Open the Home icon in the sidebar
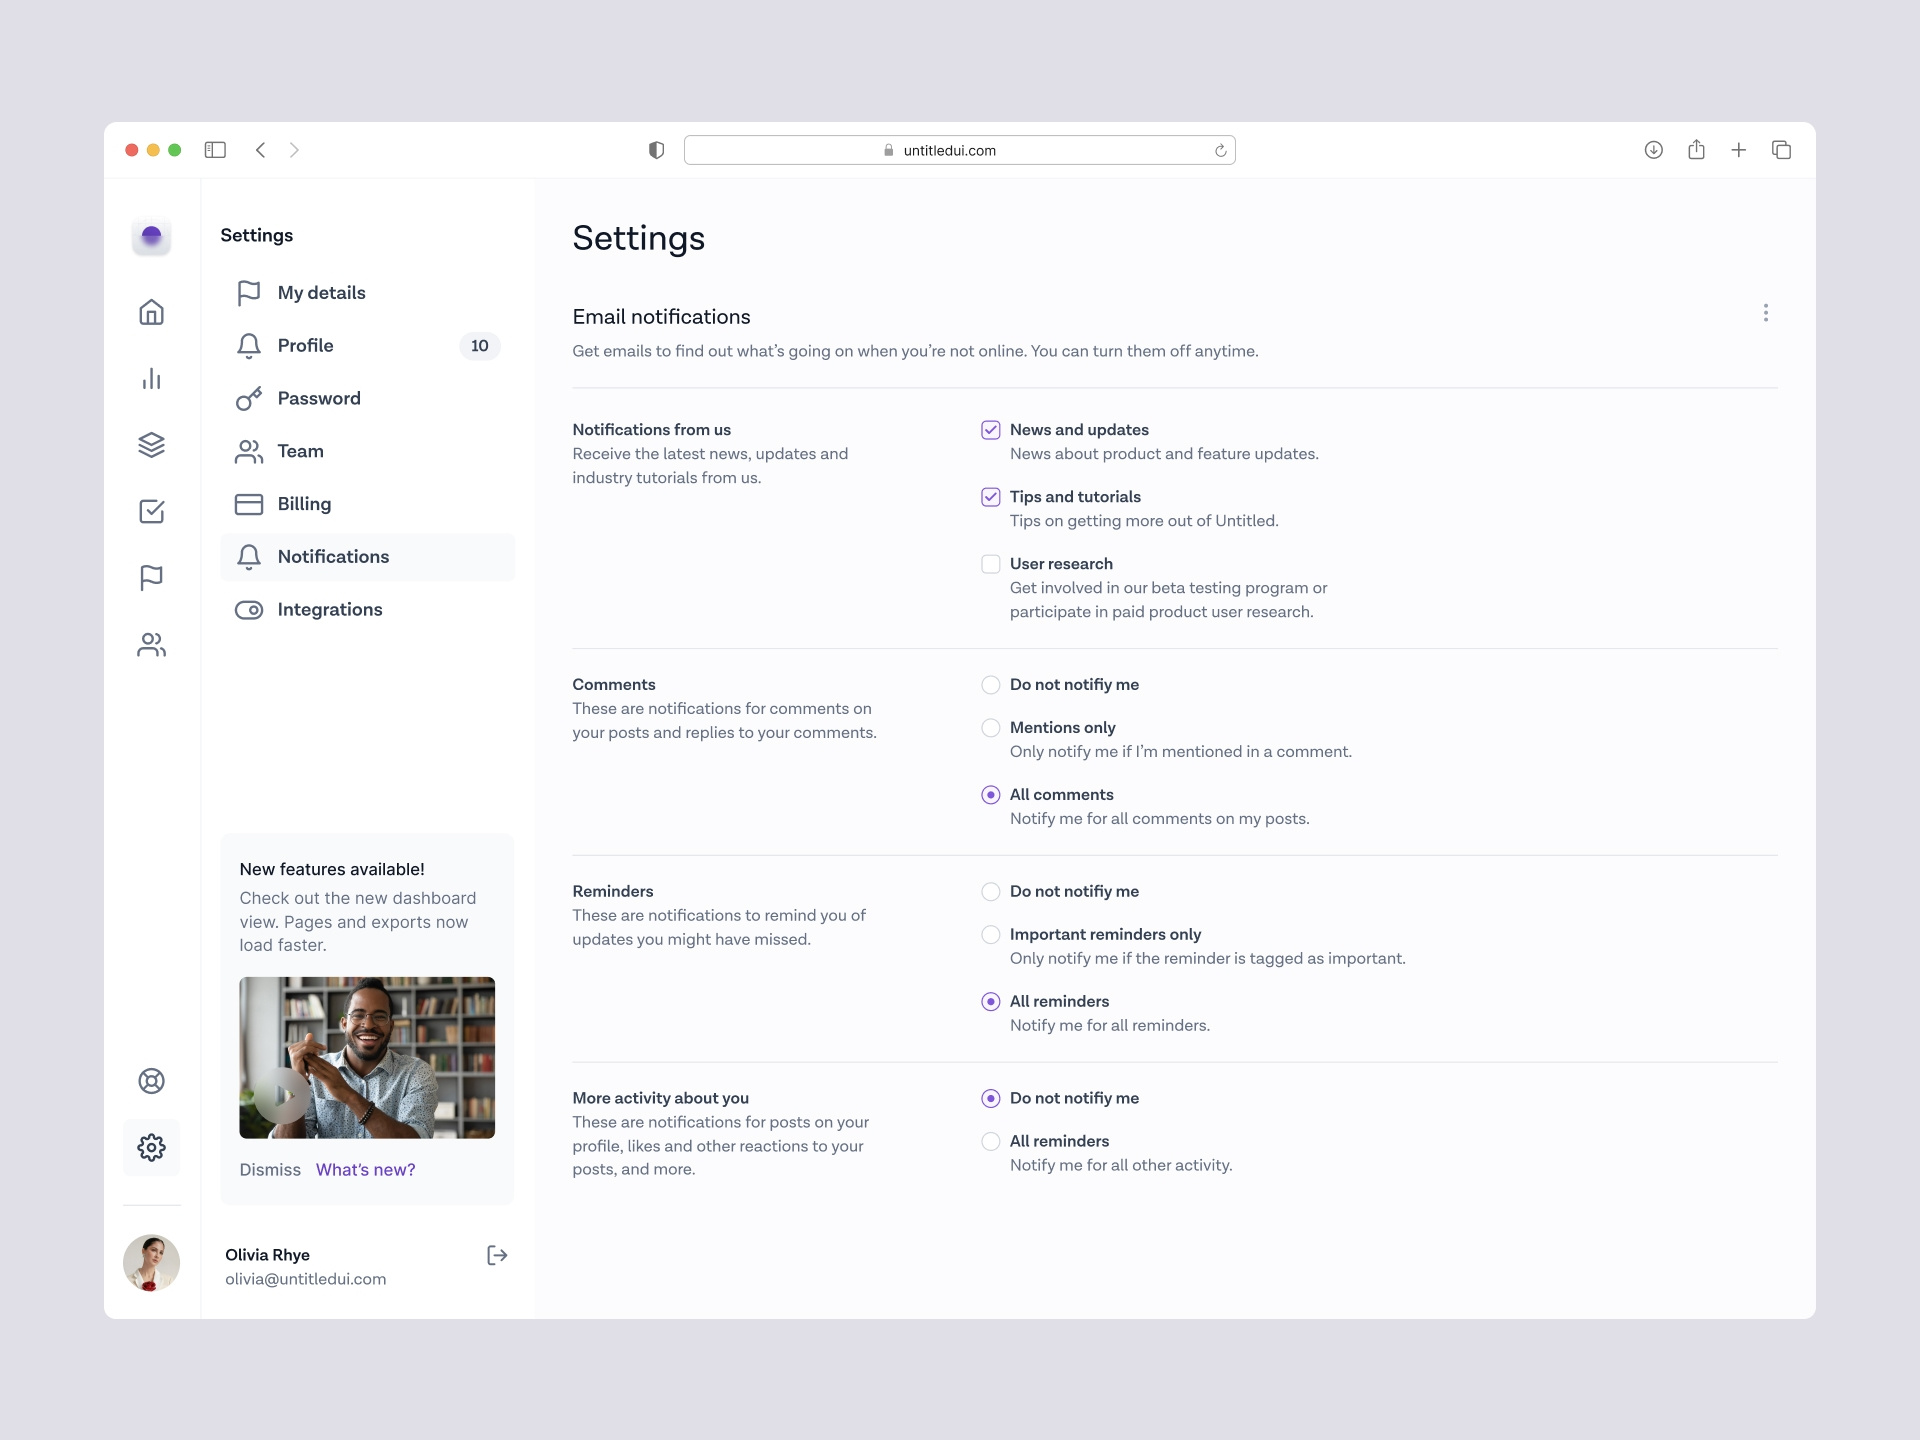This screenshot has width=1920, height=1440. pyautogui.click(x=151, y=312)
